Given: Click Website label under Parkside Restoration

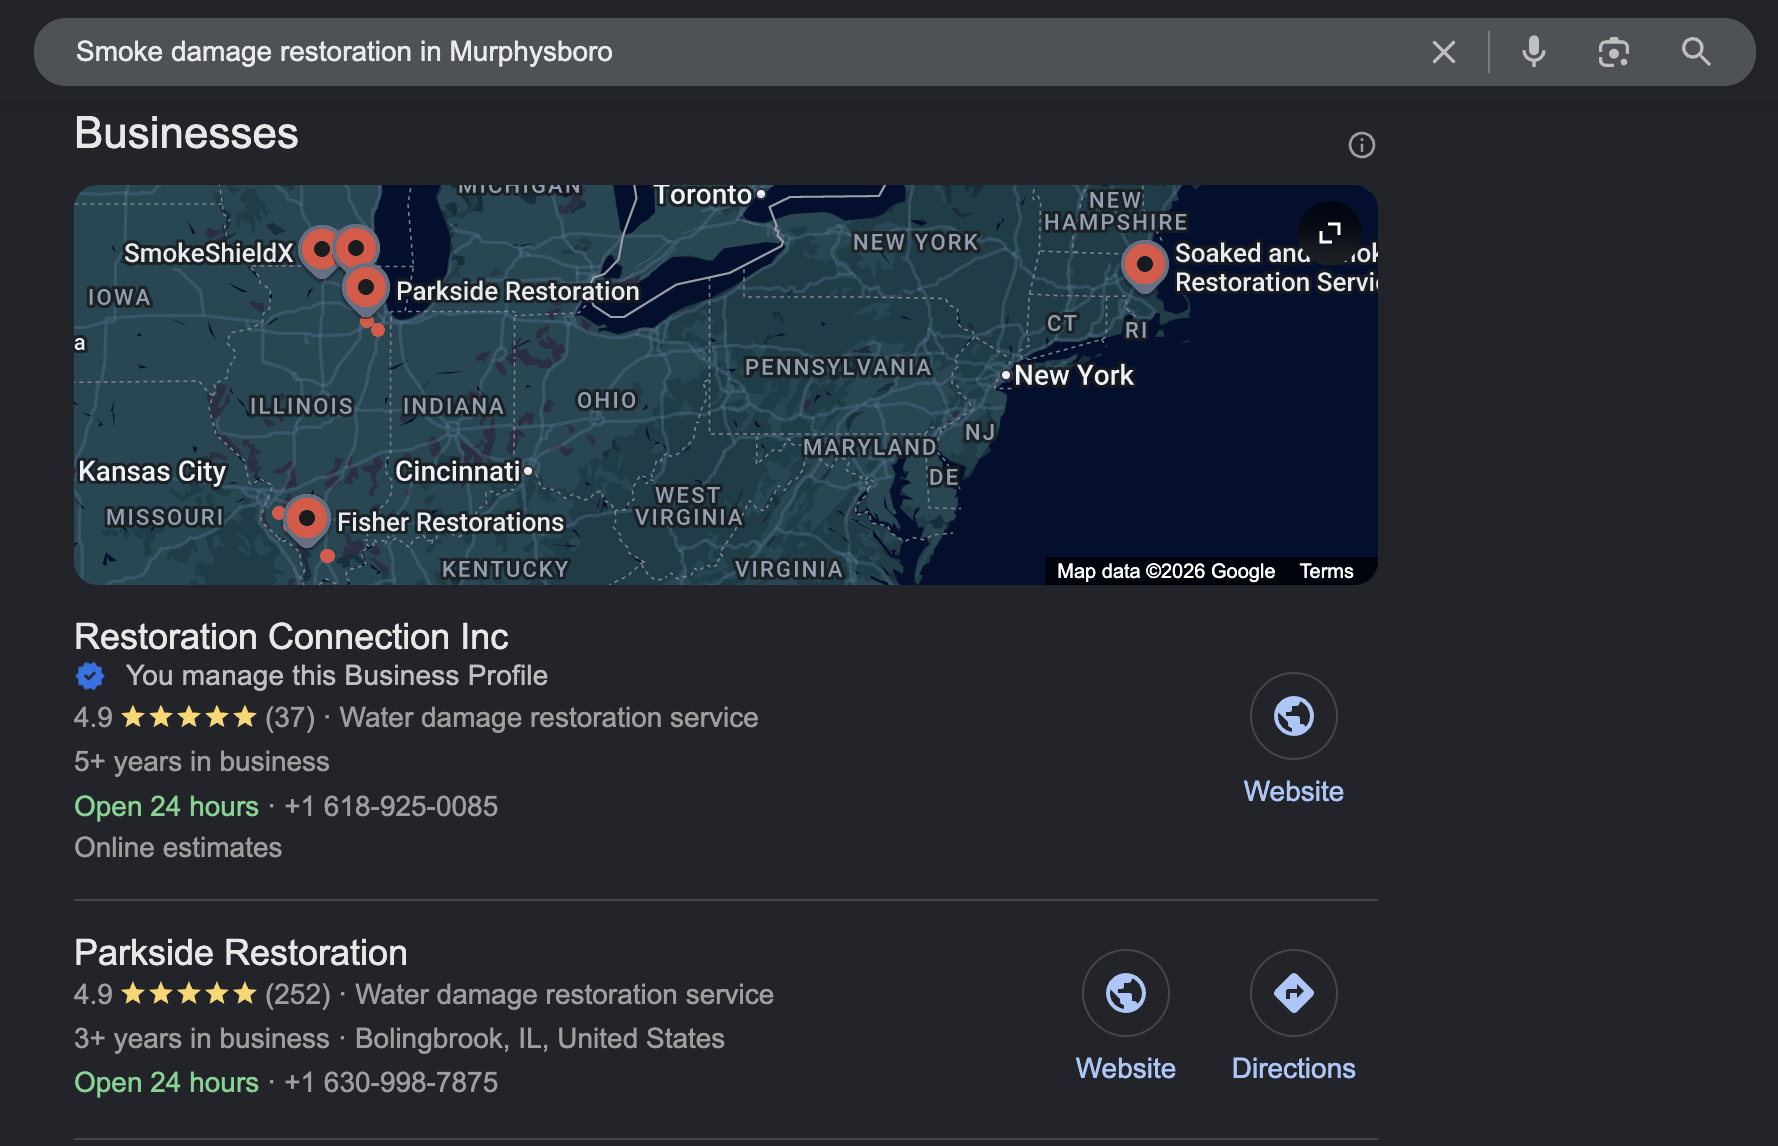Looking at the screenshot, I should click(x=1125, y=1068).
